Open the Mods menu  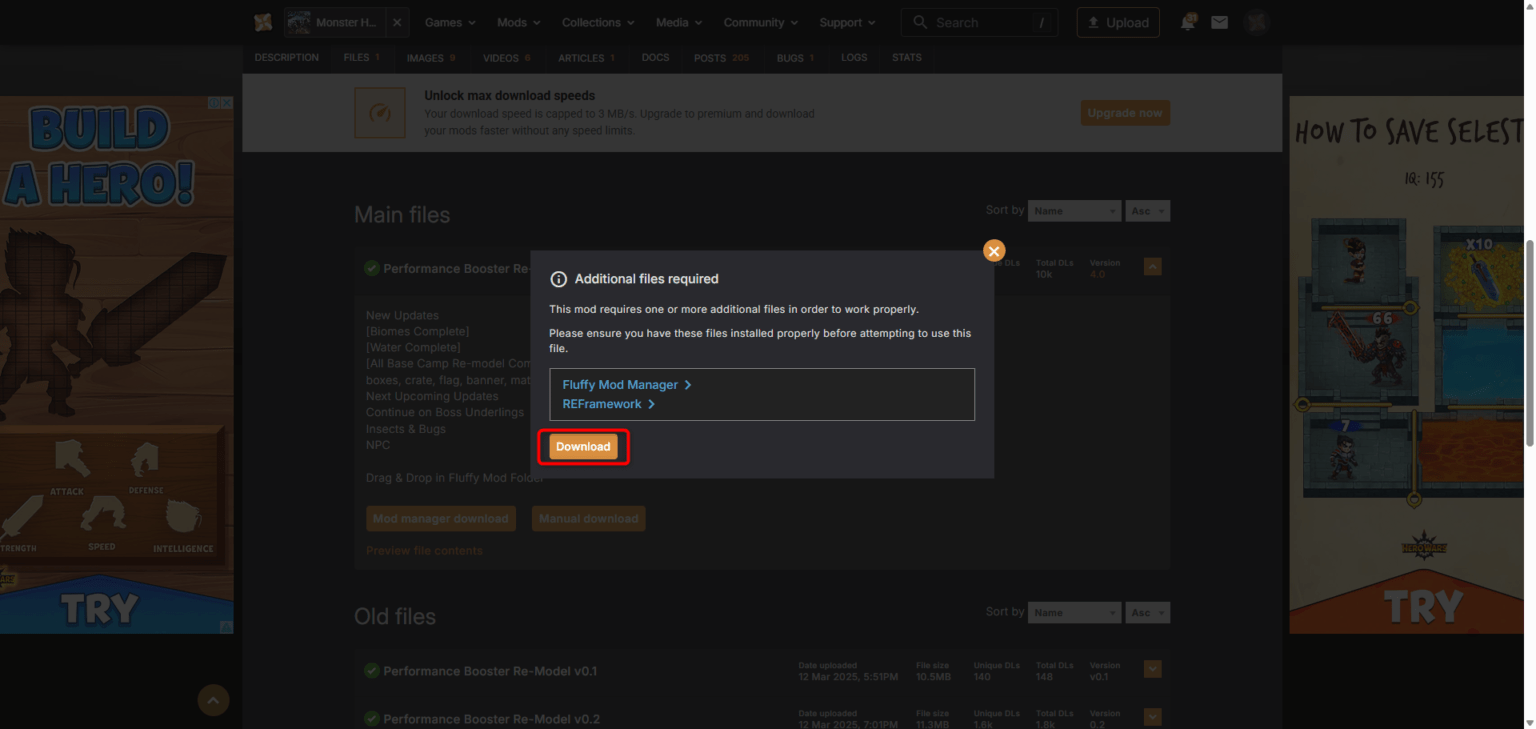coord(518,22)
